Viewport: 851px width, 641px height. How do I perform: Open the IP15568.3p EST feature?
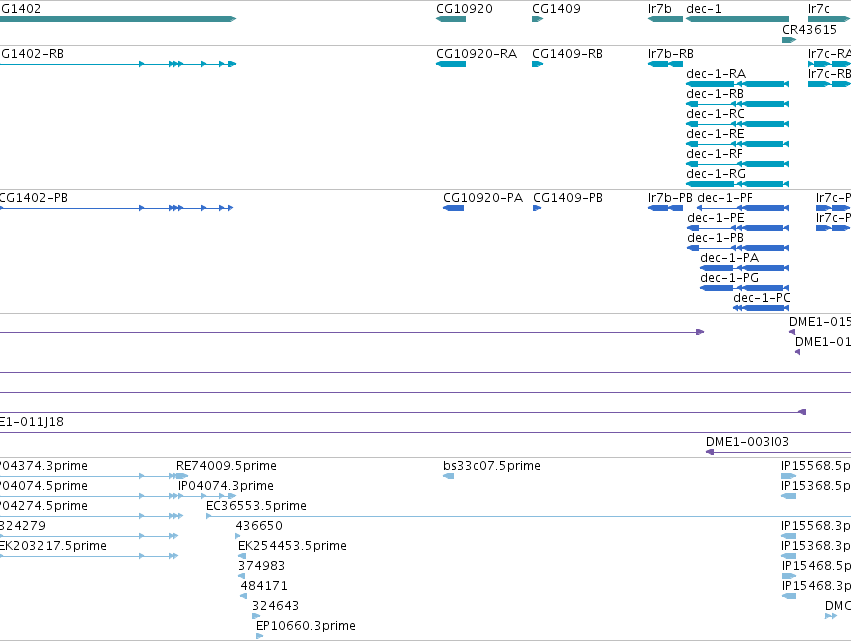[789, 536]
